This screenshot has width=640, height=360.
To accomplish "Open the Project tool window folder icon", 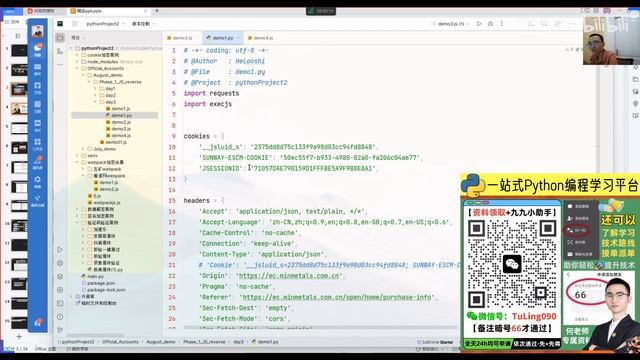I will point(60,38).
